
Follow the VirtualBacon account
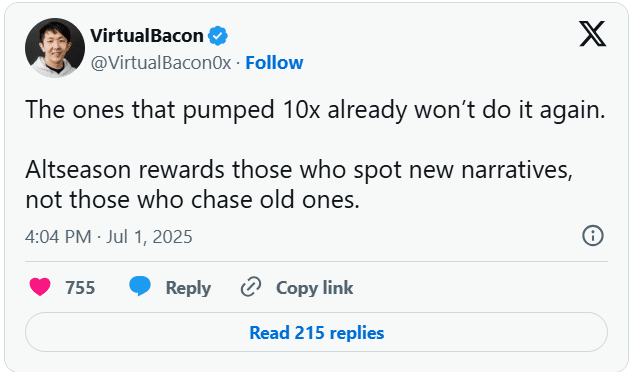[274, 63]
